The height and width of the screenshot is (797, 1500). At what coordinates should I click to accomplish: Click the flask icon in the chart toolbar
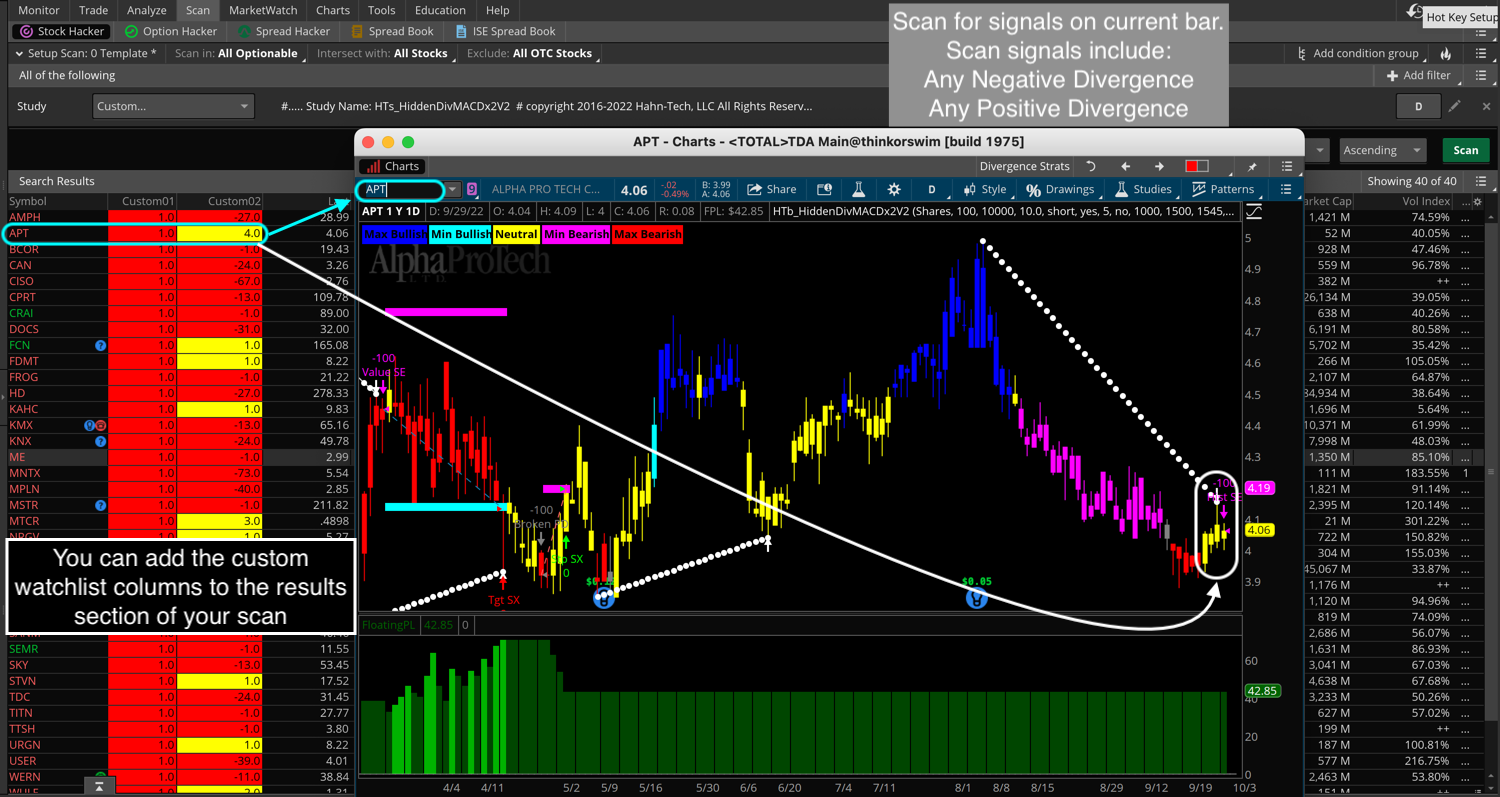[858, 189]
